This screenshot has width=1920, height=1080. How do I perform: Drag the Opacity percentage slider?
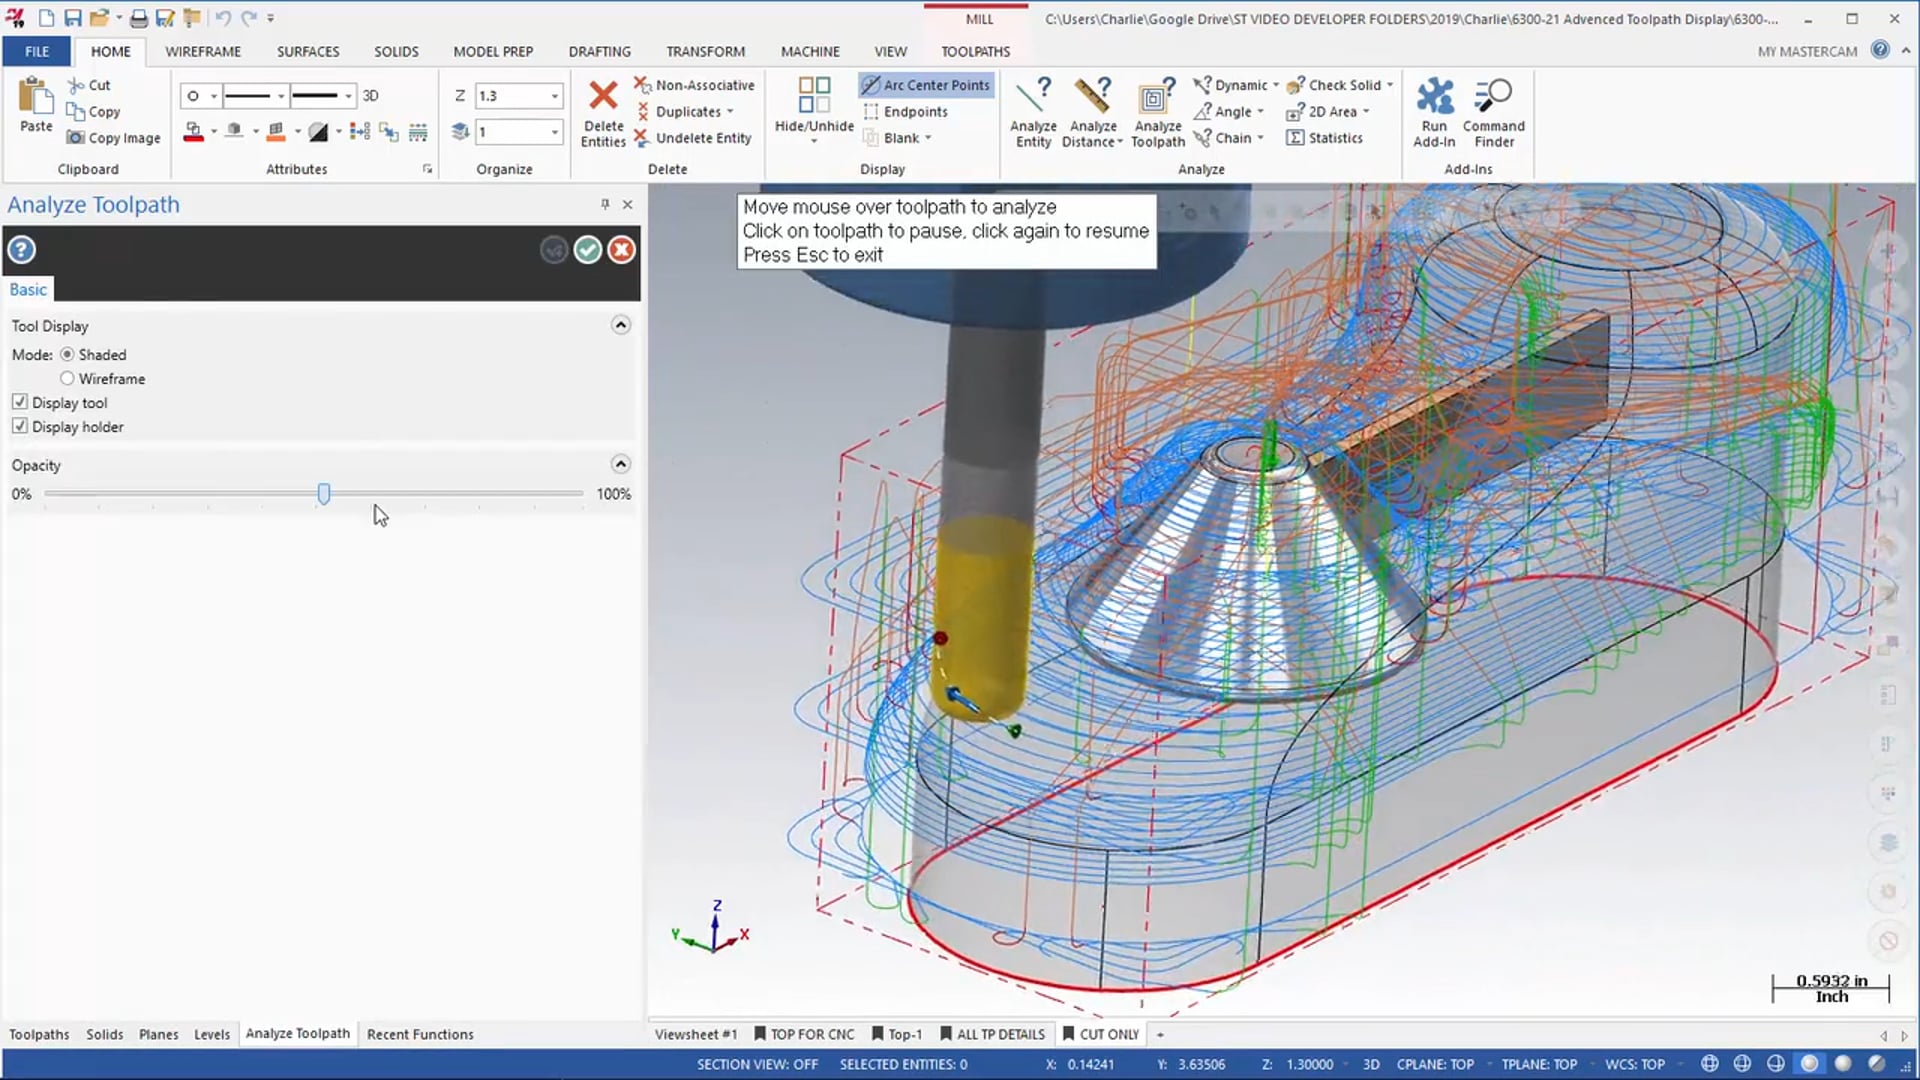coord(323,493)
